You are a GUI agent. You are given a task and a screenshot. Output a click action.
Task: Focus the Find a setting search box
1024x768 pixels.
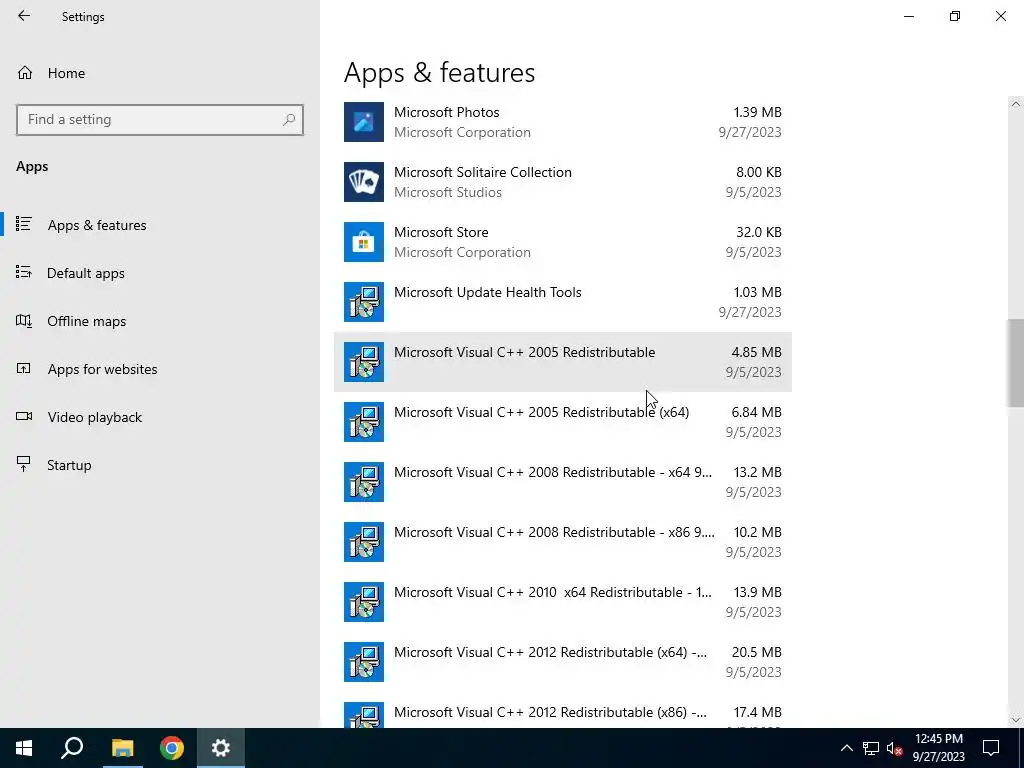click(x=160, y=120)
